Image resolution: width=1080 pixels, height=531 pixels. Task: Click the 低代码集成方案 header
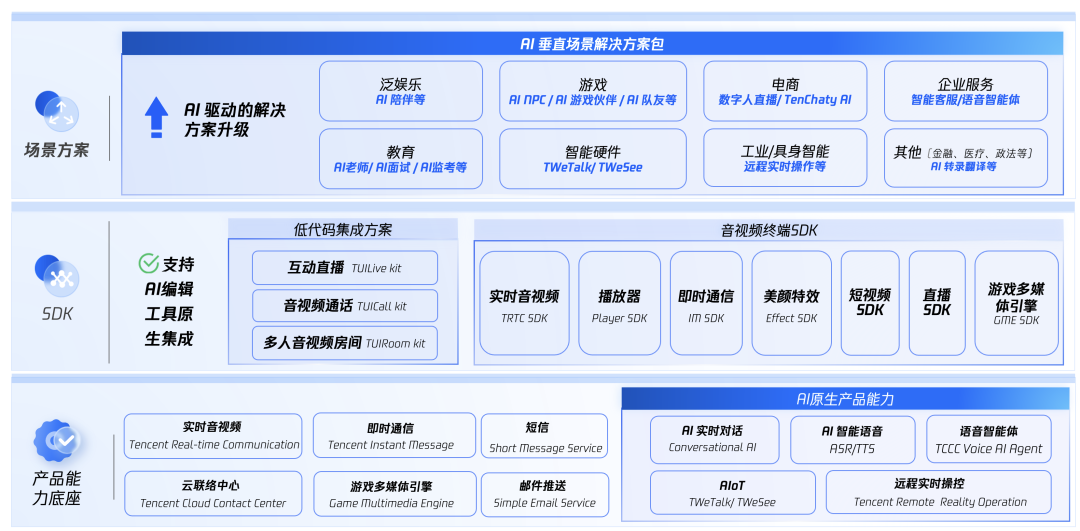342,229
